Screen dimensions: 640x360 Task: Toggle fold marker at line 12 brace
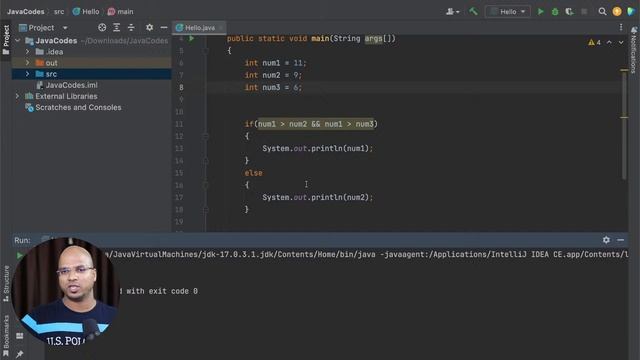click(x=205, y=136)
